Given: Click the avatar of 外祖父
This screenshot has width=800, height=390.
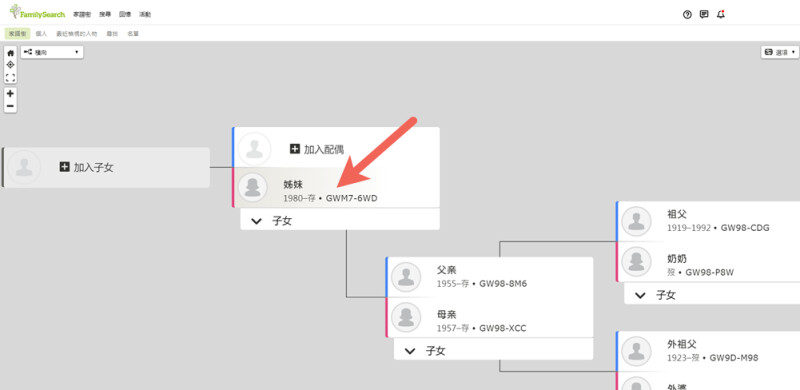Looking at the screenshot, I should click(x=636, y=351).
